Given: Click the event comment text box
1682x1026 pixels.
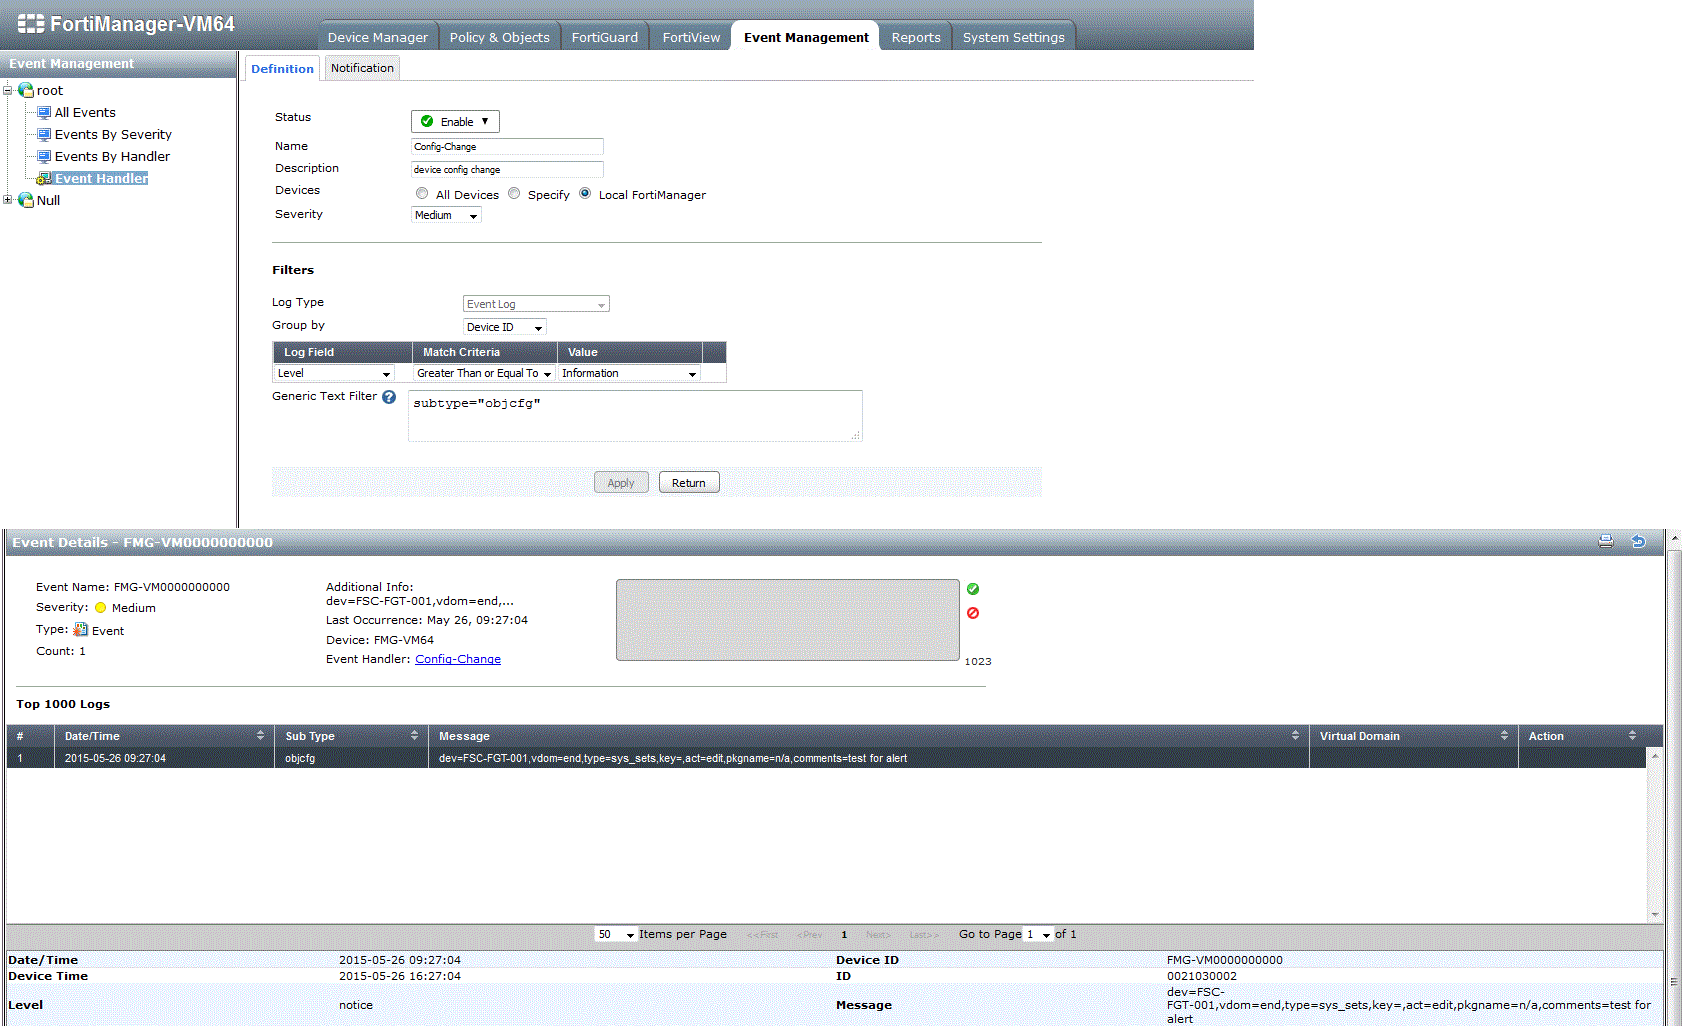Looking at the screenshot, I should click(788, 620).
